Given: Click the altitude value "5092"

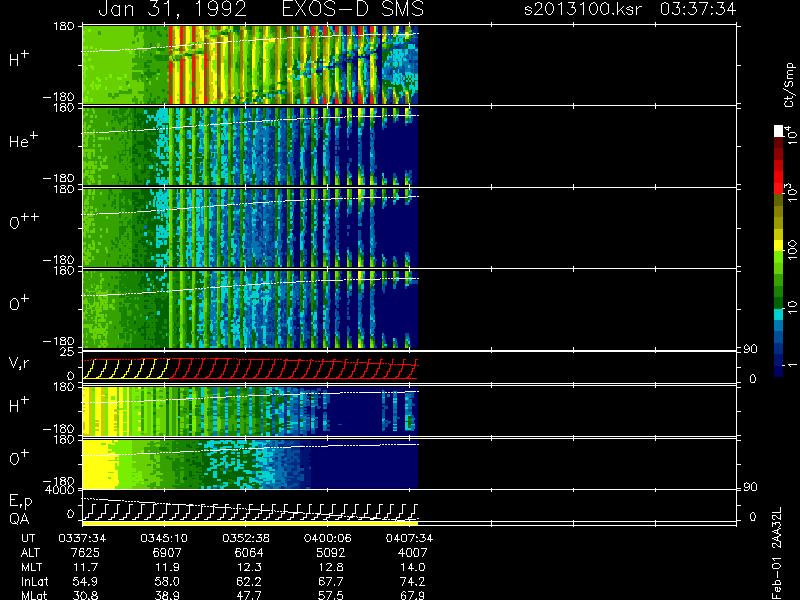Looking at the screenshot, I should tap(331, 553).
